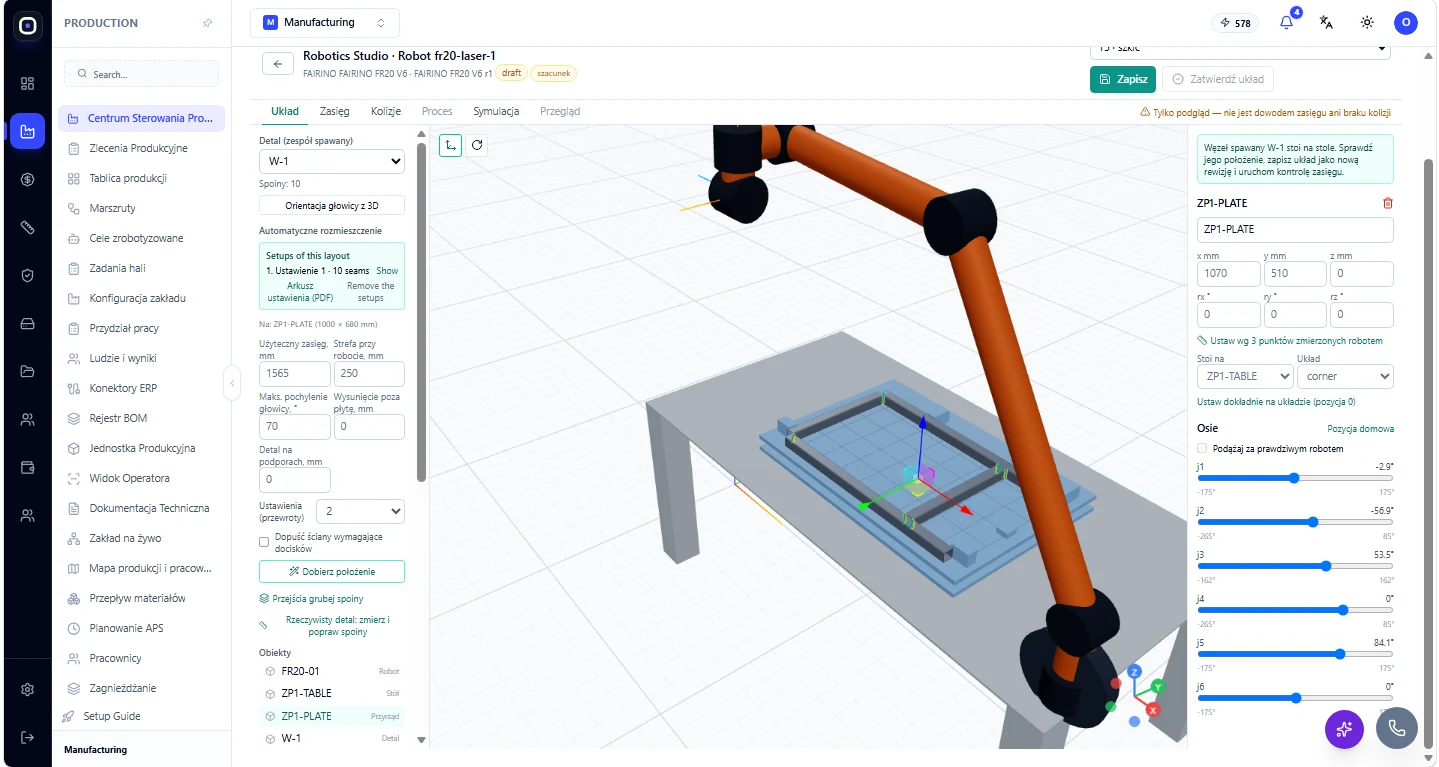Click the j1 axis slider handle

(x=1294, y=478)
